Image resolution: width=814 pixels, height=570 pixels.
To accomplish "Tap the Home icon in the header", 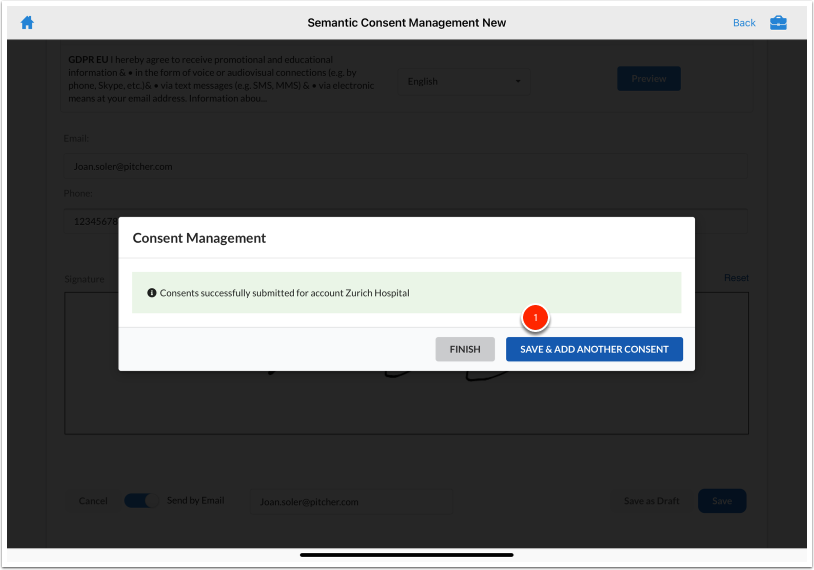I will pyautogui.click(x=27, y=23).
